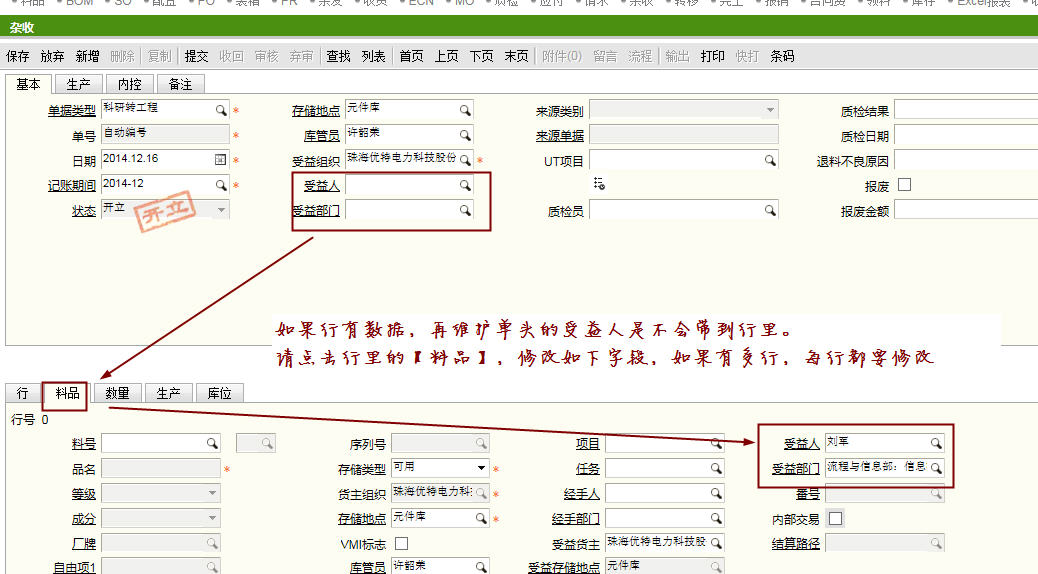Focus the 质检结果 input field

point(966,110)
